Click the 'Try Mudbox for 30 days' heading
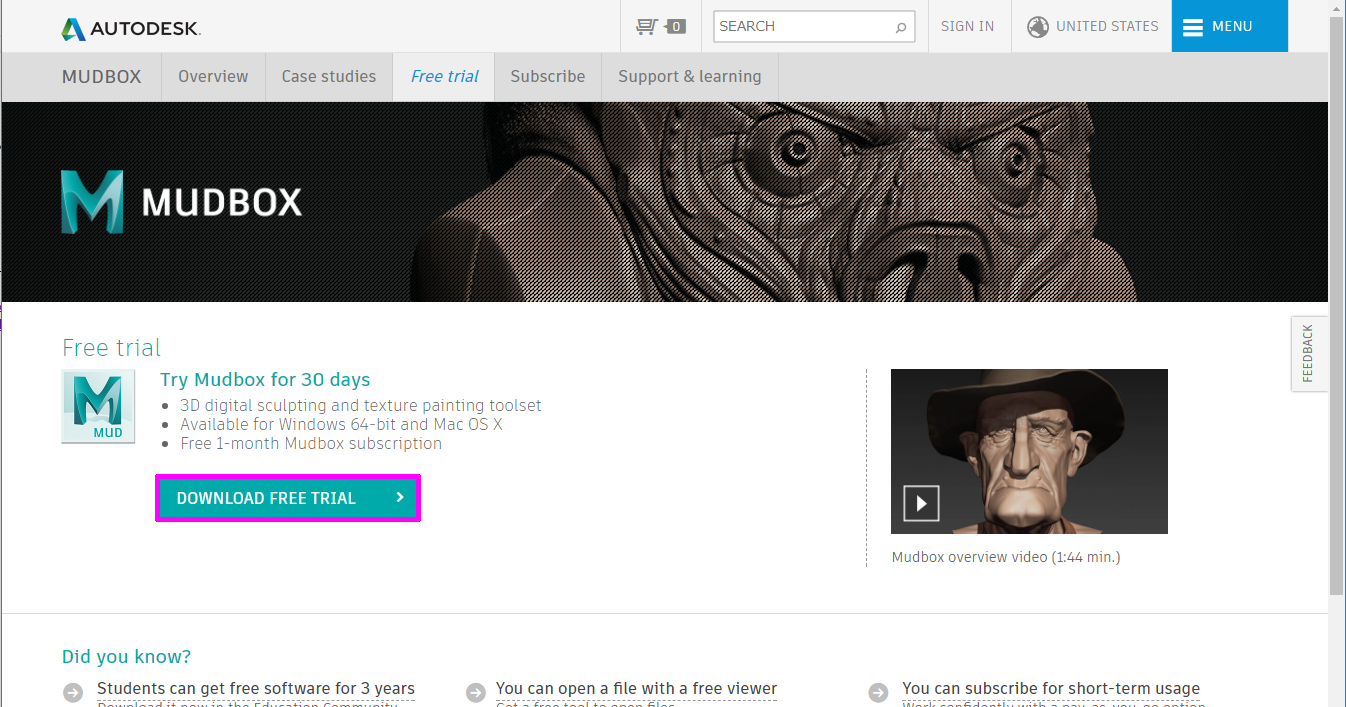 [265, 380]
